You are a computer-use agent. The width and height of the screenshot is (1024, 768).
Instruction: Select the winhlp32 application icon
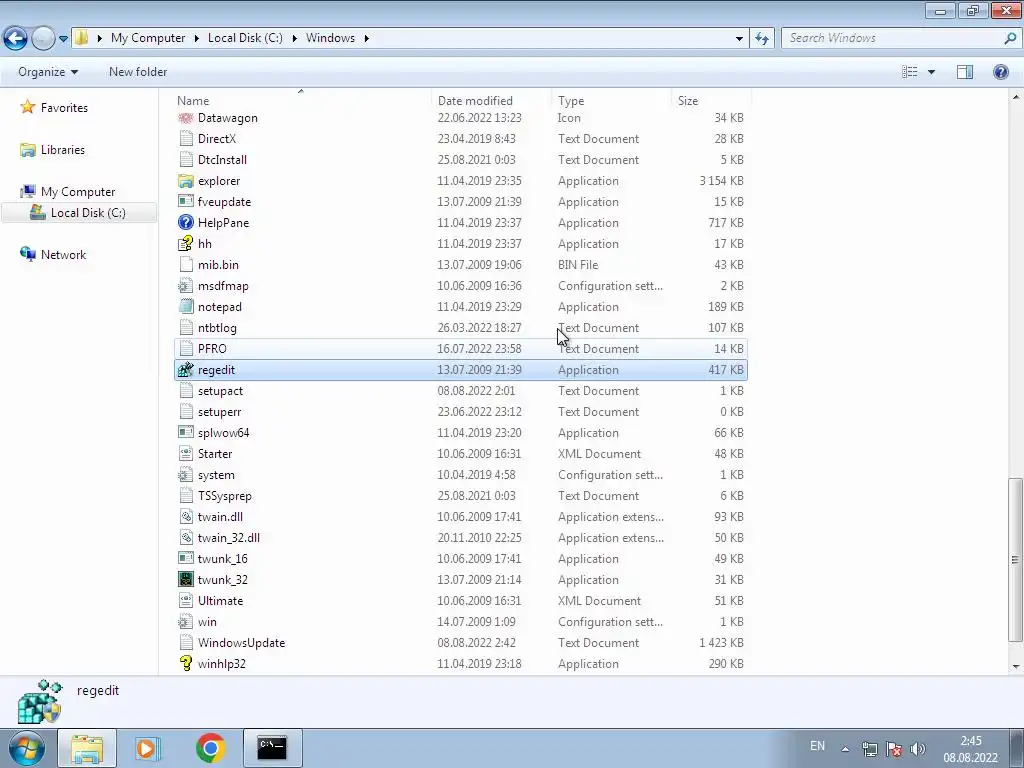point(186,664)
